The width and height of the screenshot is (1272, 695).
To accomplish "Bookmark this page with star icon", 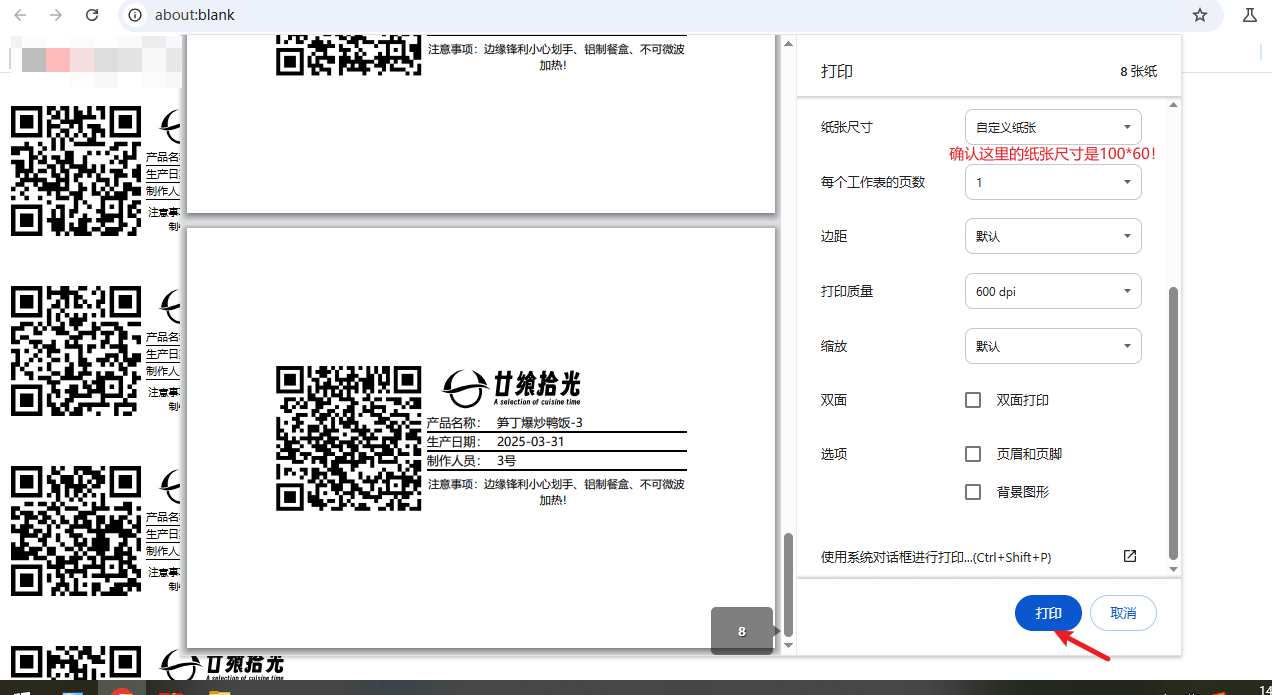I will coord(1200,15).
